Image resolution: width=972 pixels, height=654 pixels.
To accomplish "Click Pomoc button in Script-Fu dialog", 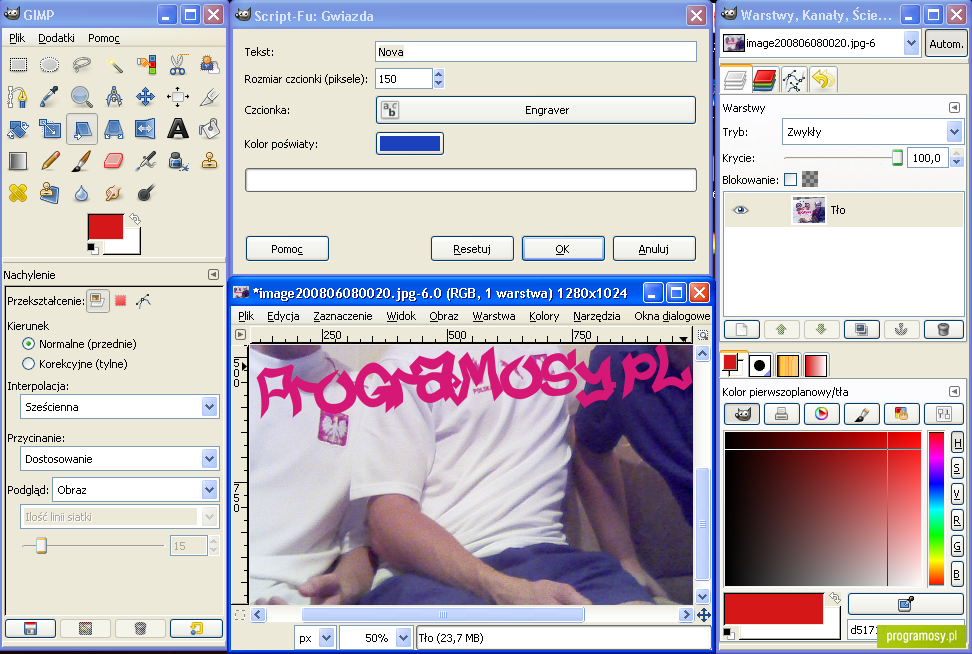I will pyautogui.click(x=287, y=249).
